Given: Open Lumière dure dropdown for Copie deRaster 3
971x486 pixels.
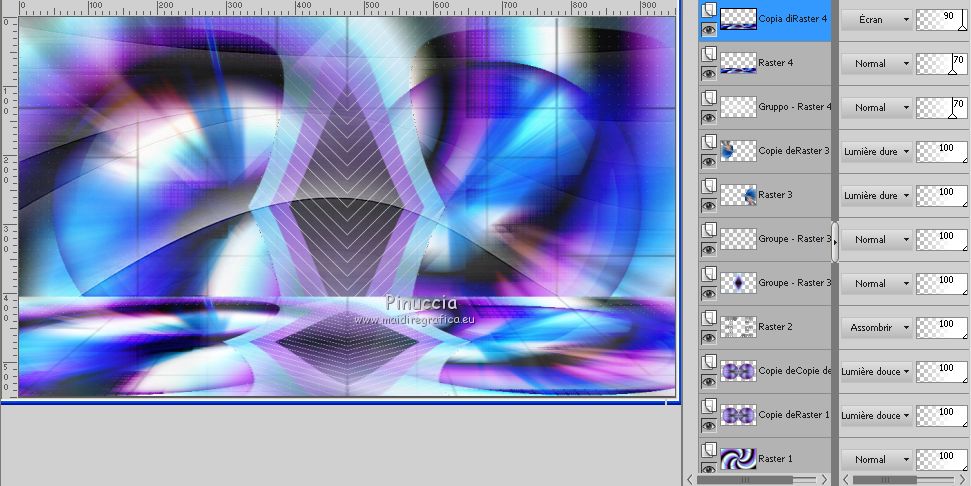Looking at the screenshot, I should [x=876, y=152].
